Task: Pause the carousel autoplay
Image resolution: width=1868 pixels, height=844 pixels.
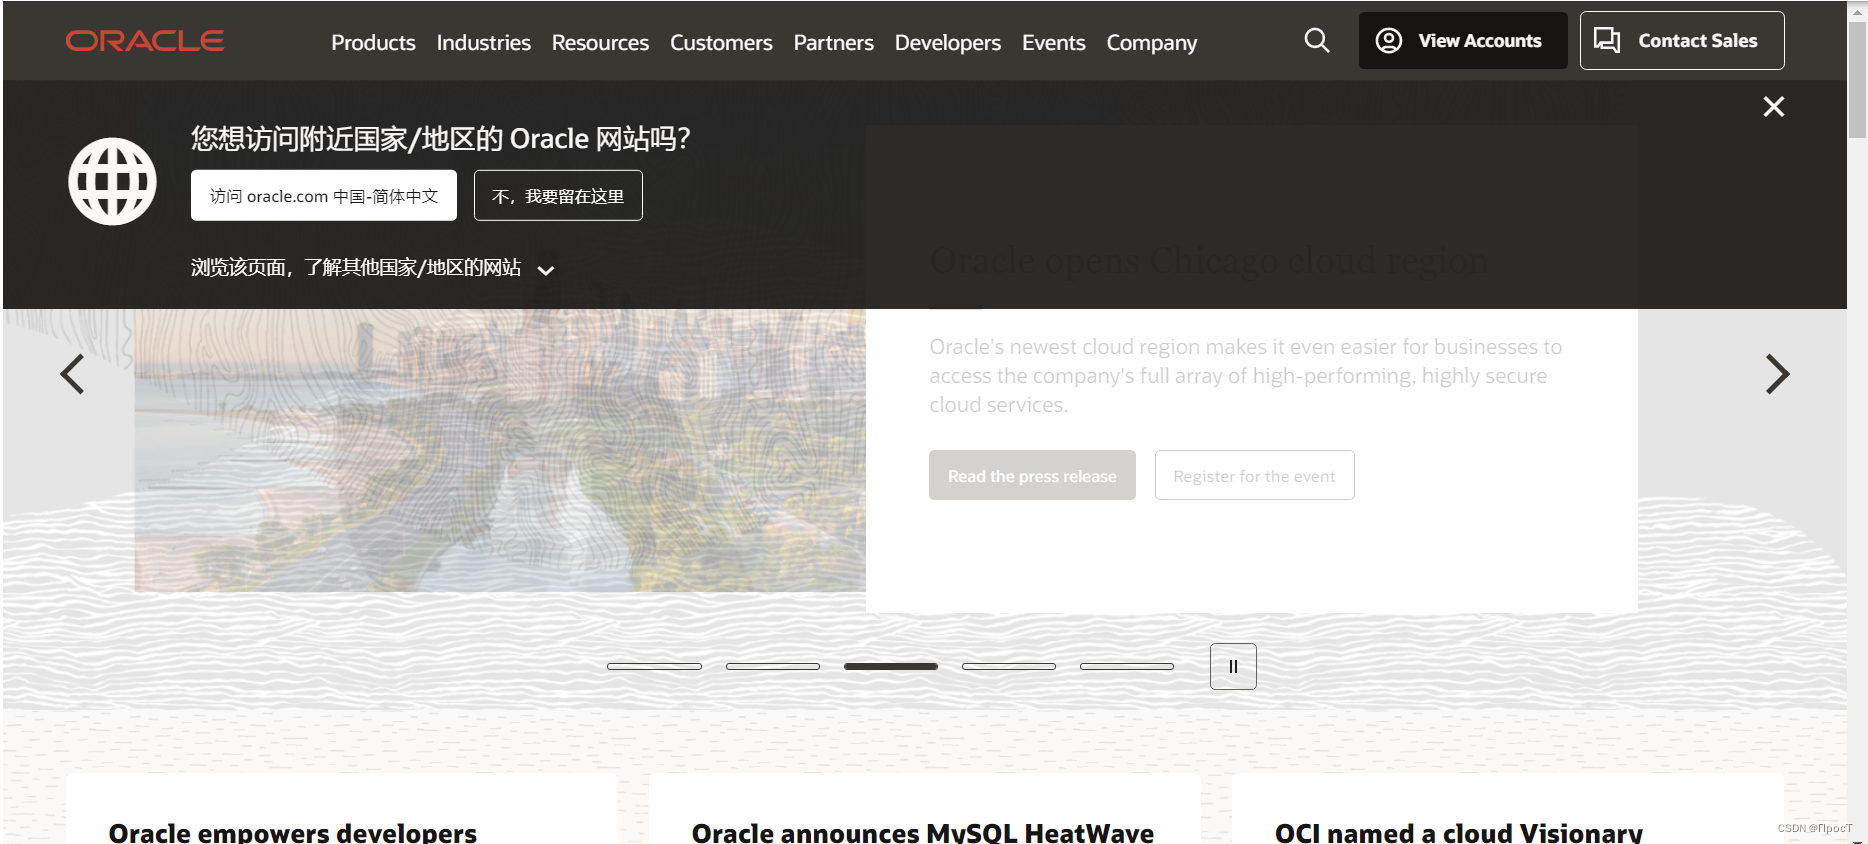Action: [x=1233, y=666]
